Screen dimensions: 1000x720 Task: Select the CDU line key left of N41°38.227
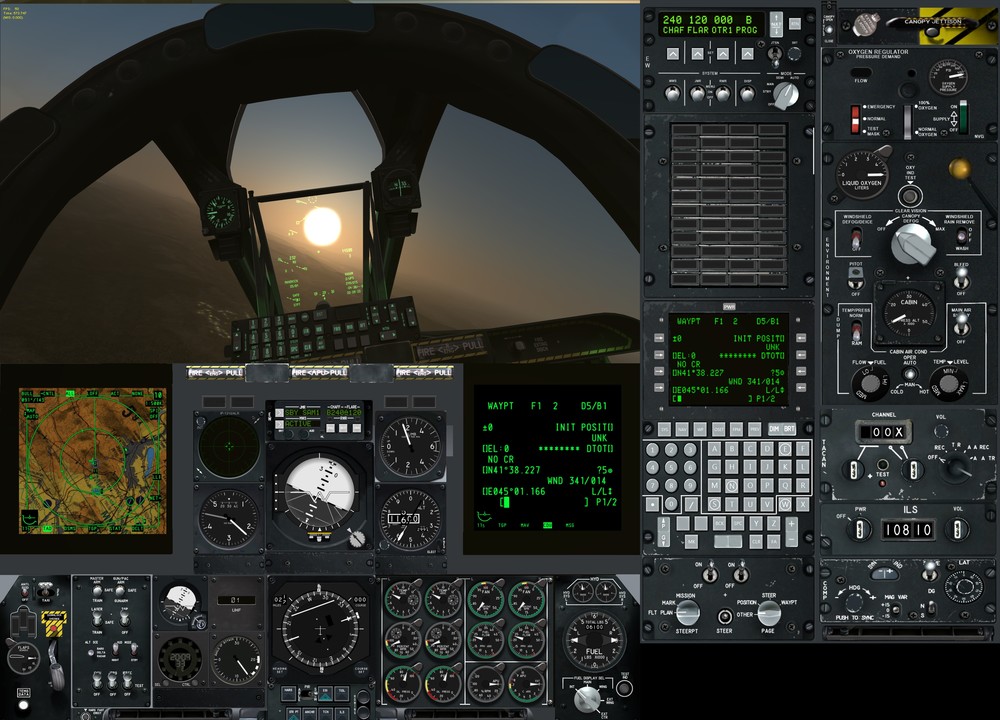(x=659, y=371)
